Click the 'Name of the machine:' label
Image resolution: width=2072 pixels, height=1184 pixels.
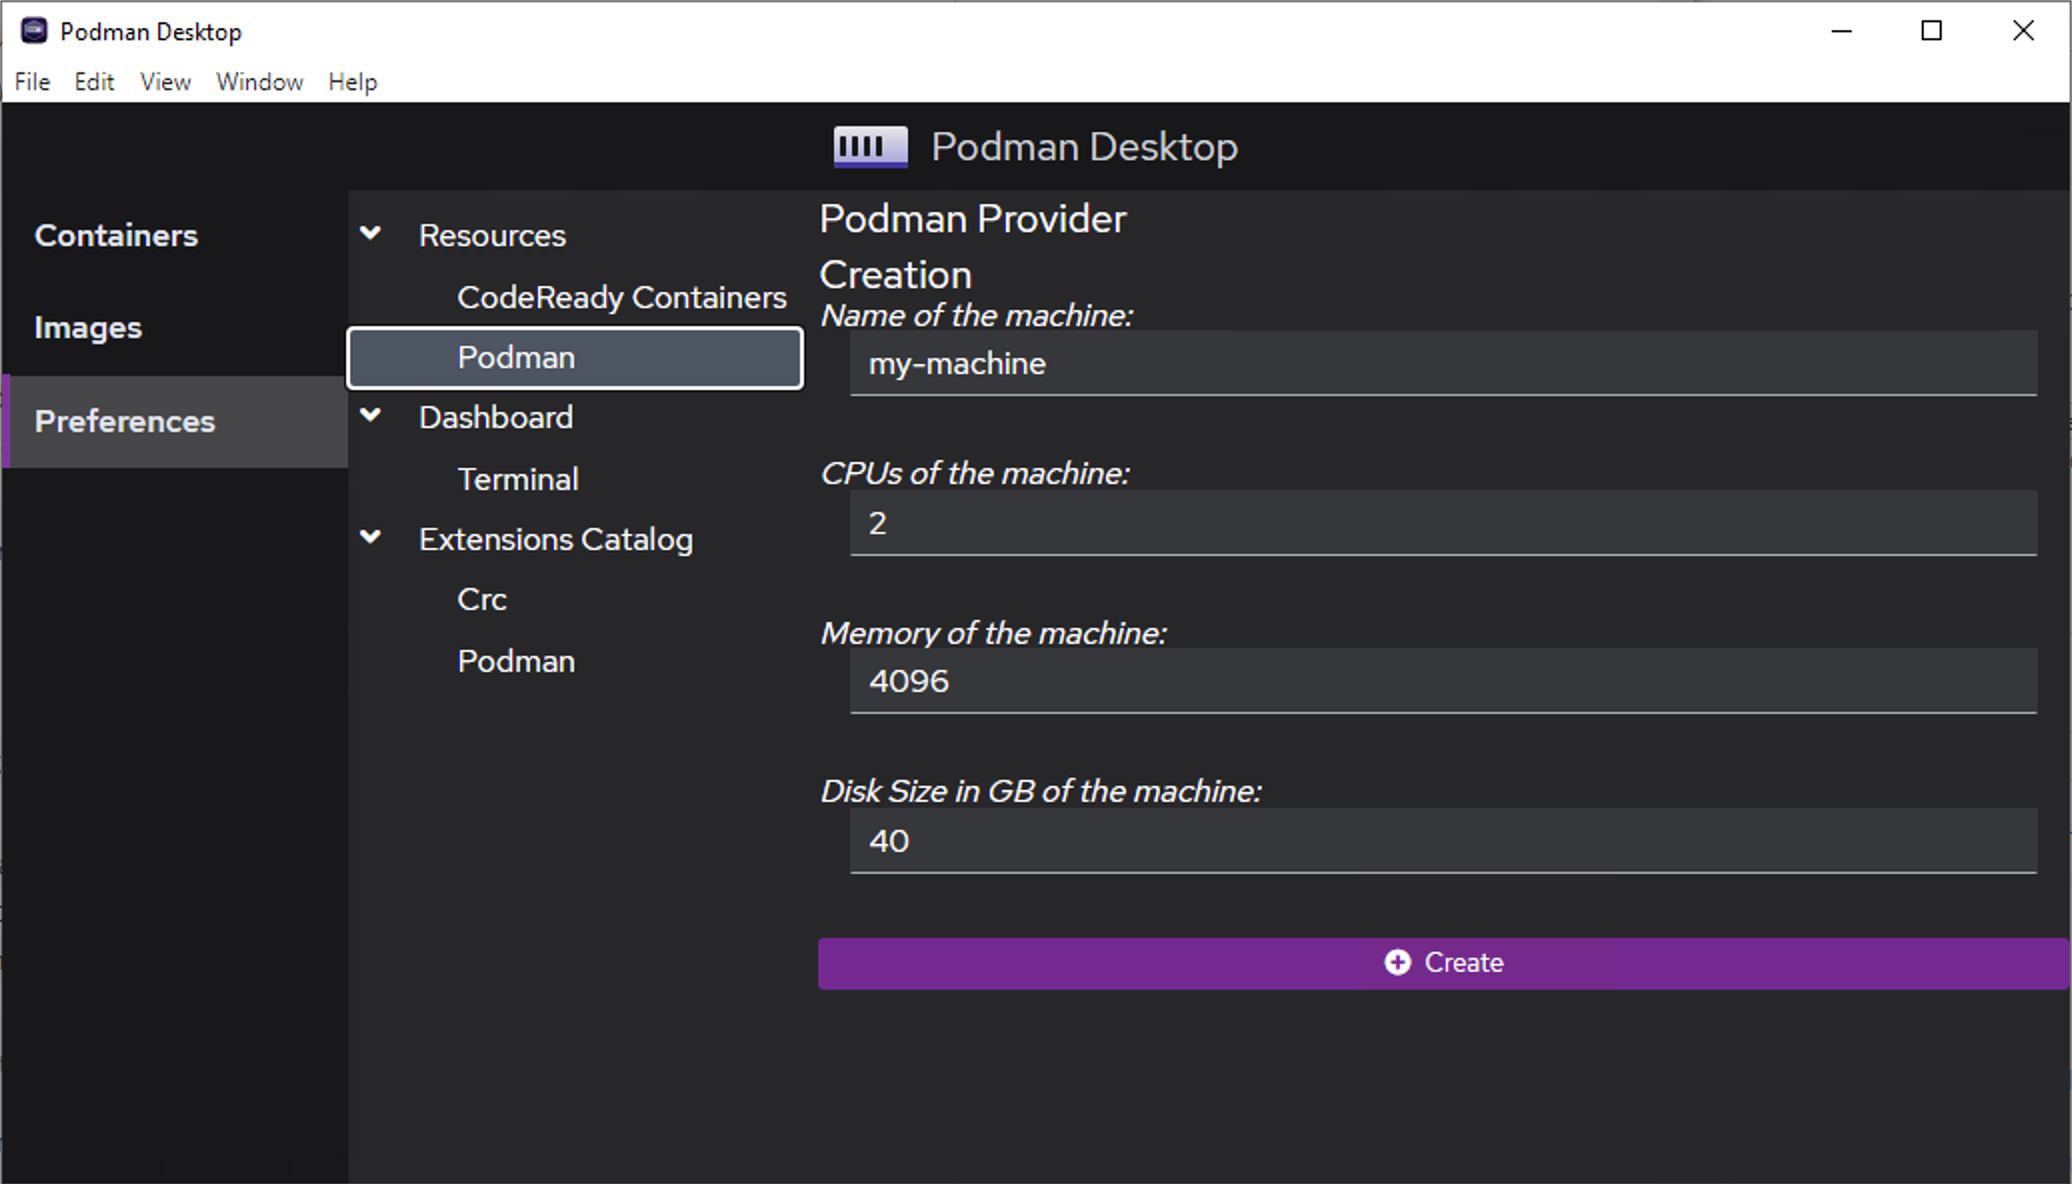tap(977, 316)
